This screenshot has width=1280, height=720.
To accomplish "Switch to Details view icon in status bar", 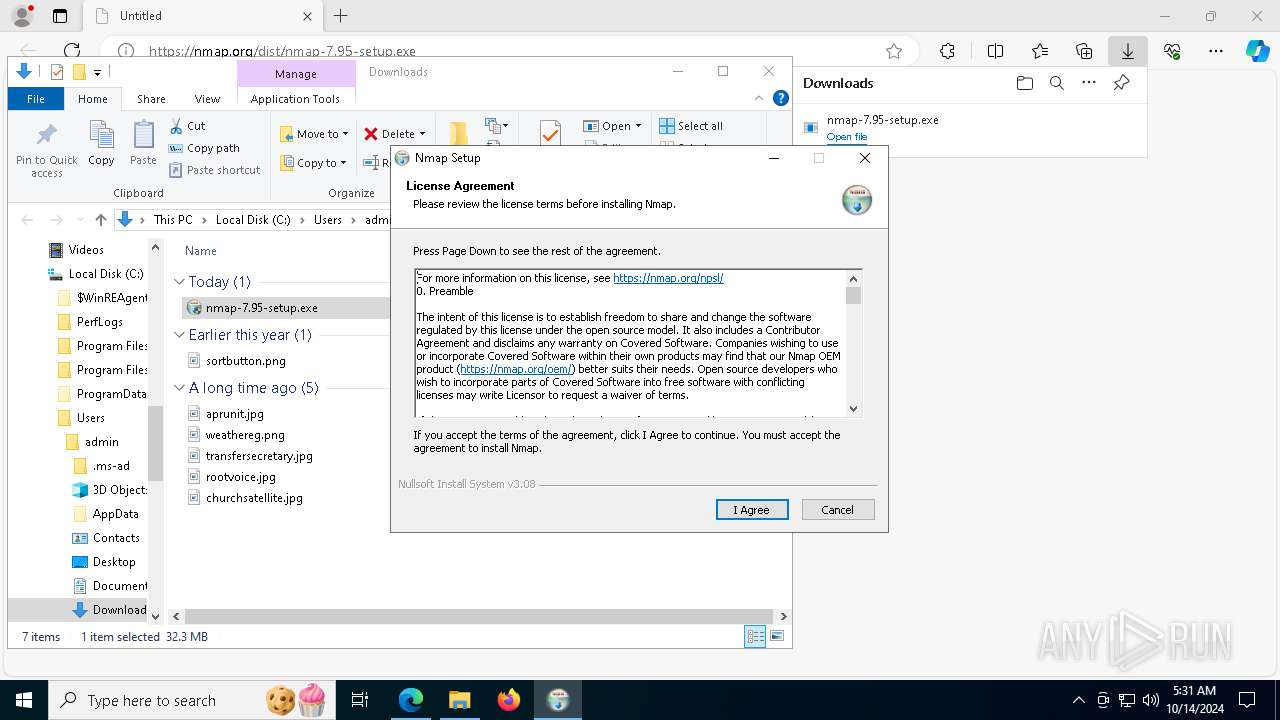I will click(755, 637).
